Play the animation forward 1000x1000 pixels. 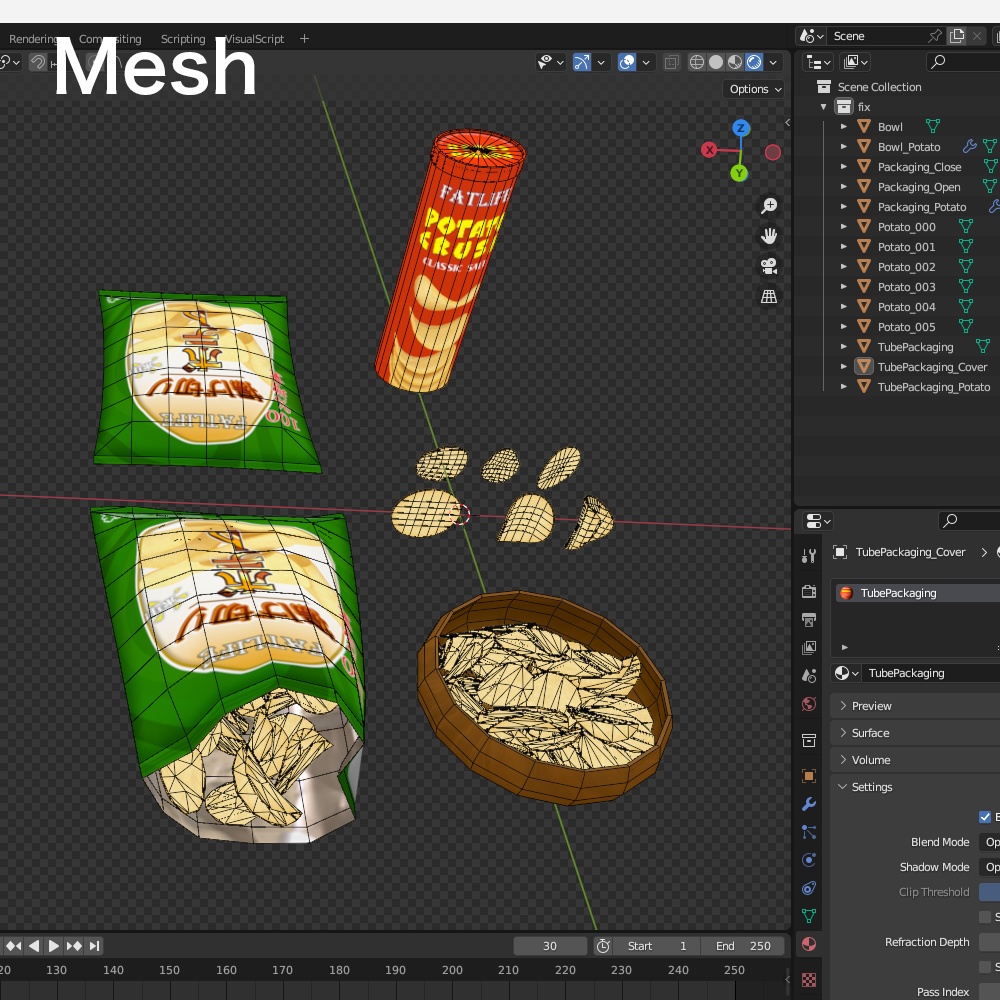[54, 946]
